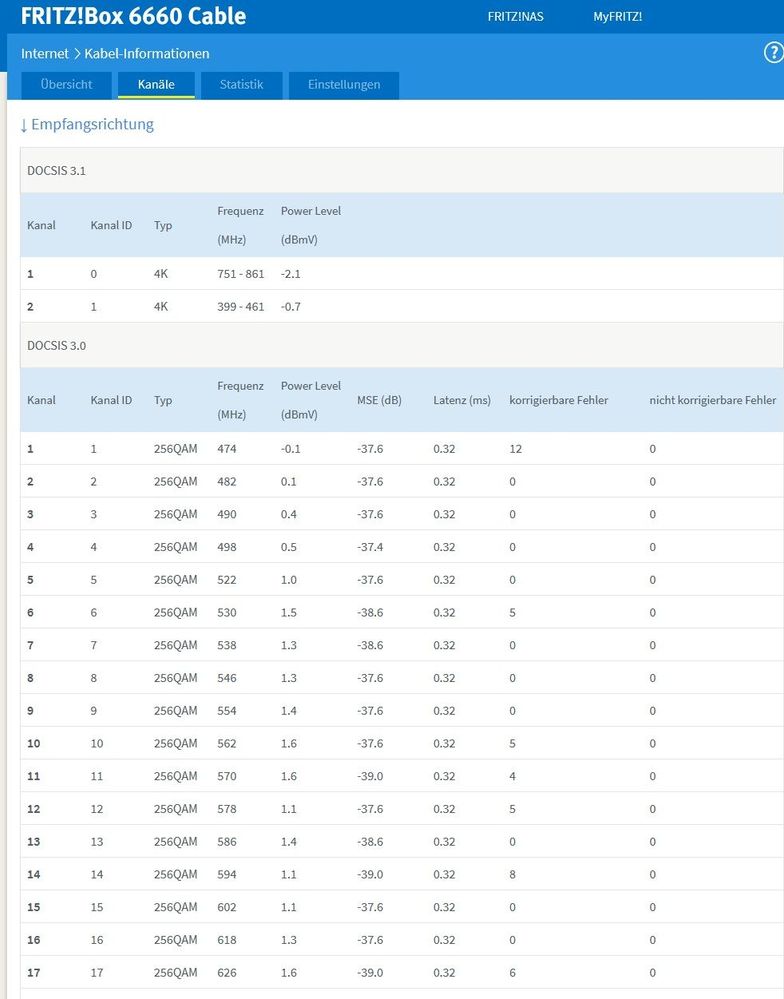Screen dimensions: 784x999
Task: Switch to the Übersicht tab
Action: 66,85
